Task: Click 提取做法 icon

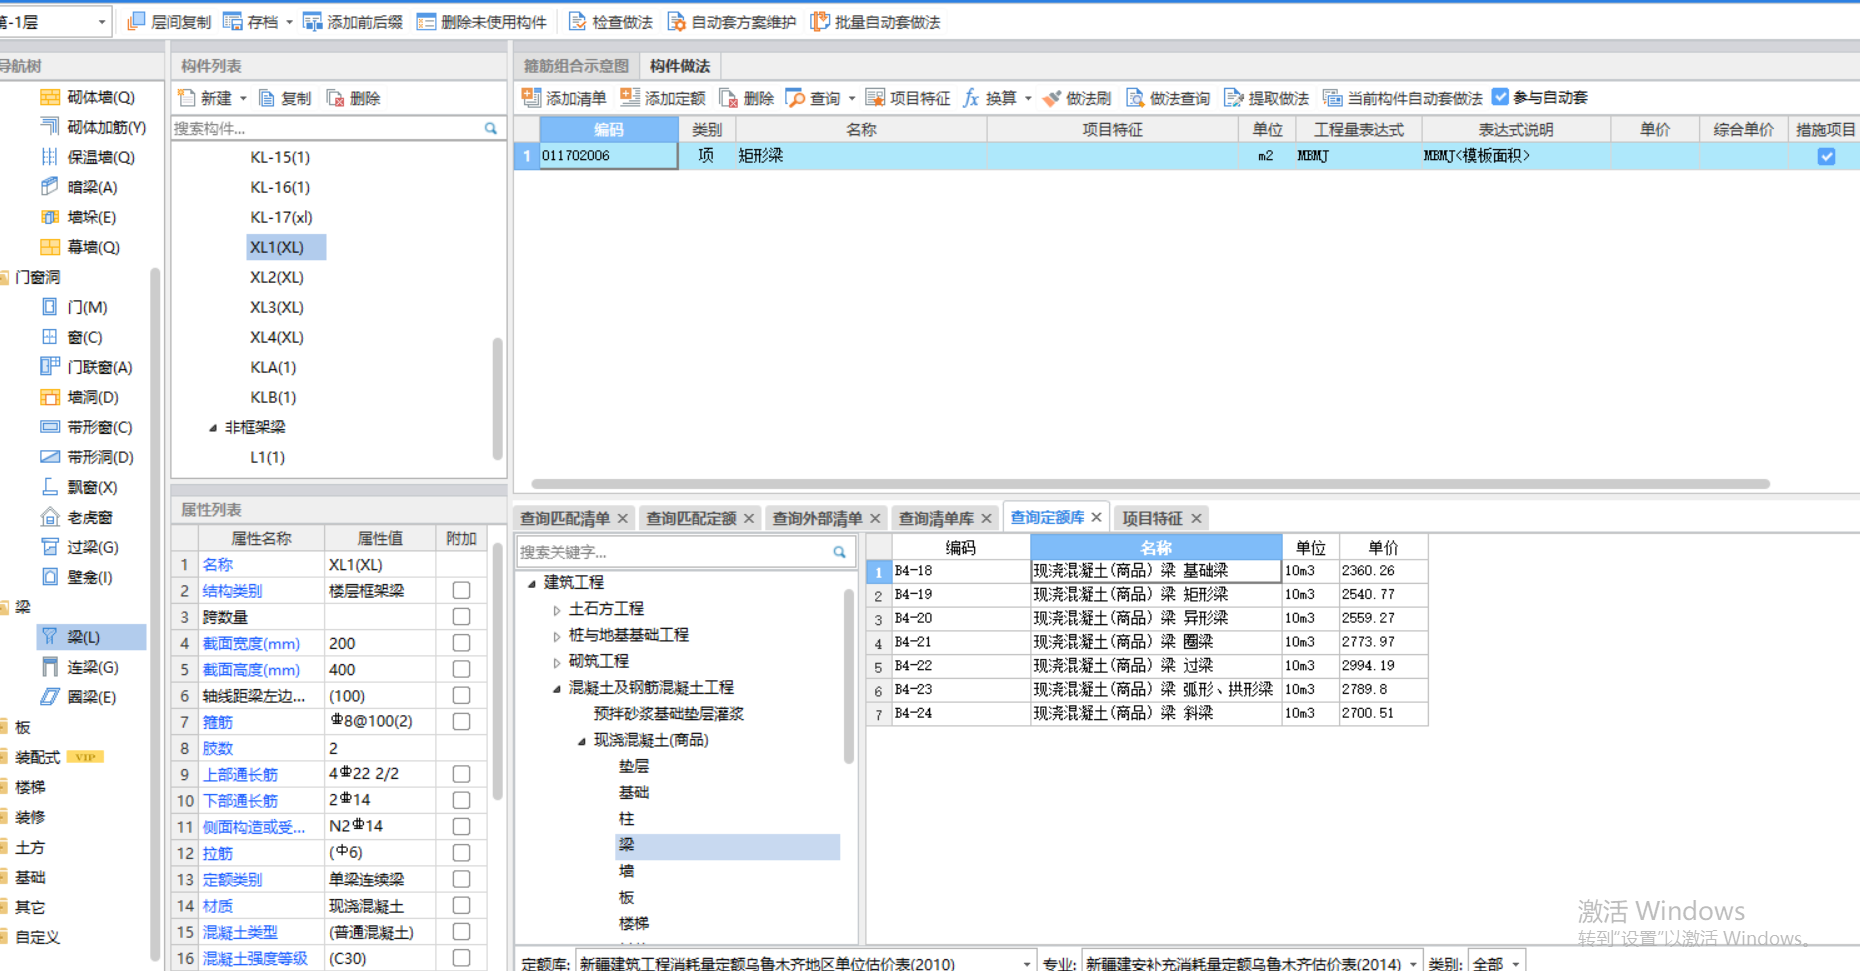Action: pos(1234,97)
